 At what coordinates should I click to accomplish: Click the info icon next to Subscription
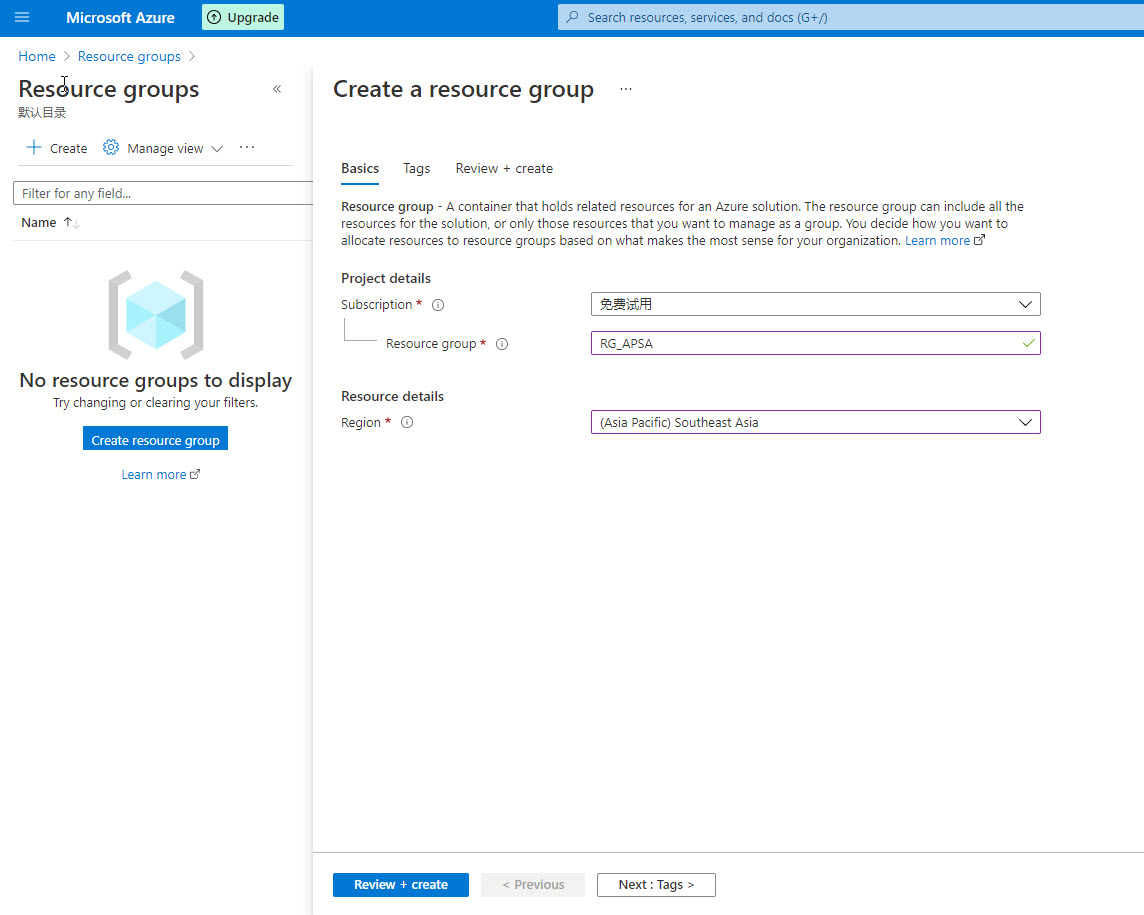[438, 305]
